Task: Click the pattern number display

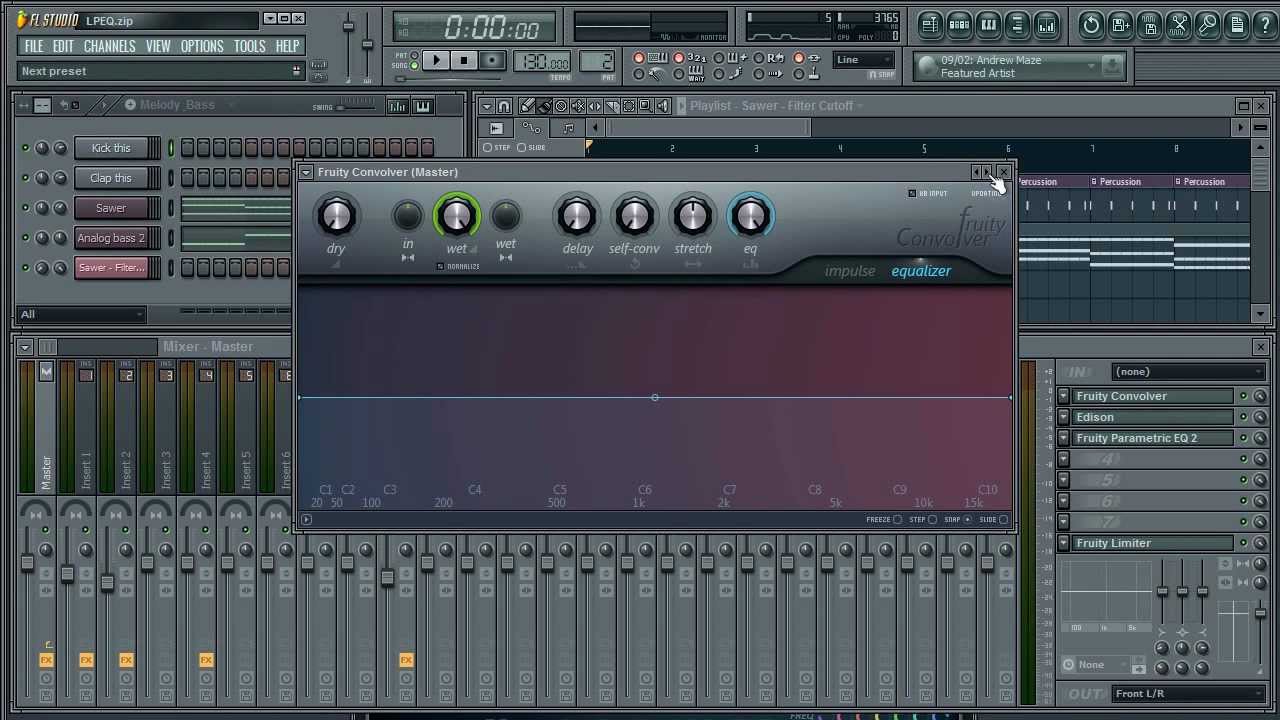Action: coord(597,62)
